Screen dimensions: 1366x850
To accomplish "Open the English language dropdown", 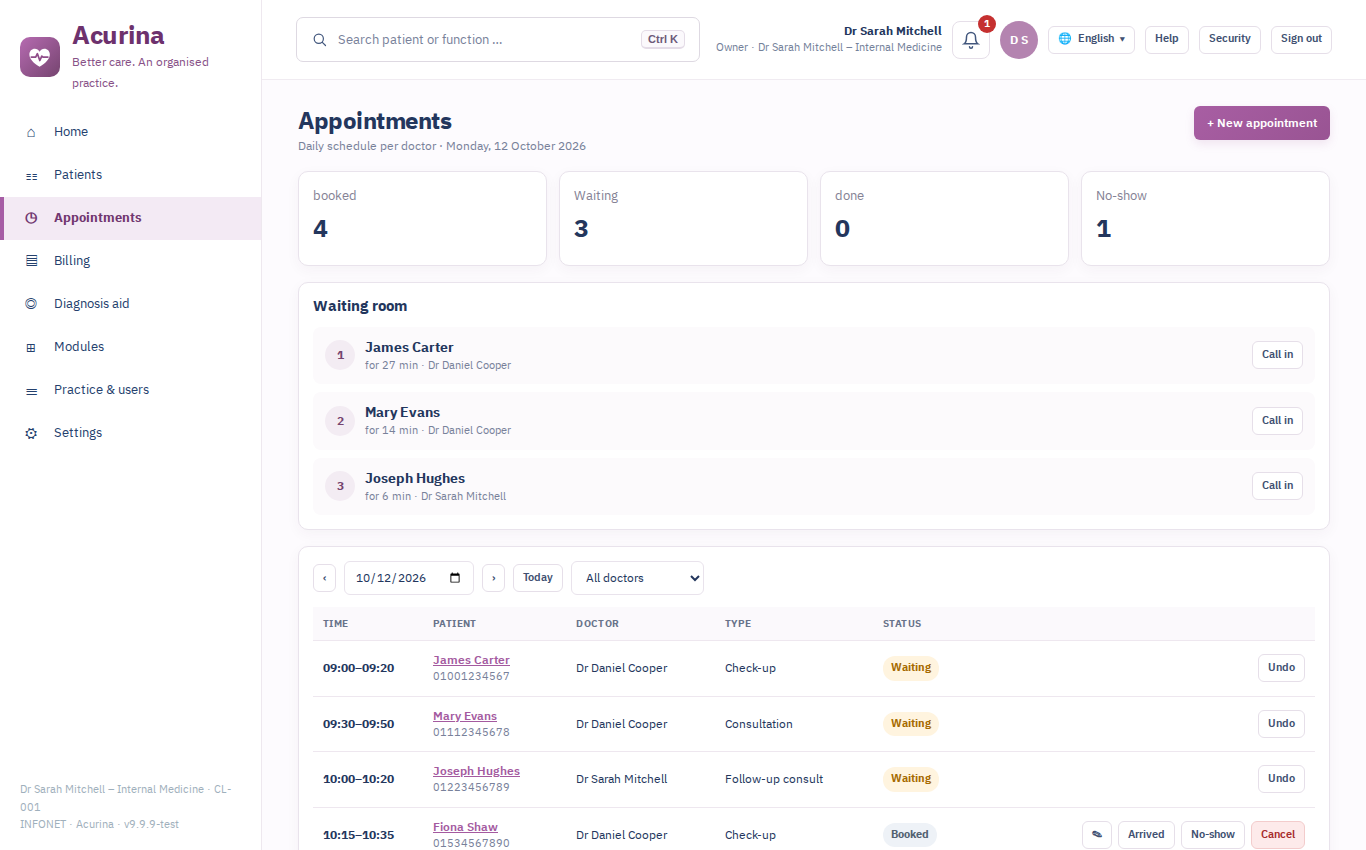I will [1091, 39].
